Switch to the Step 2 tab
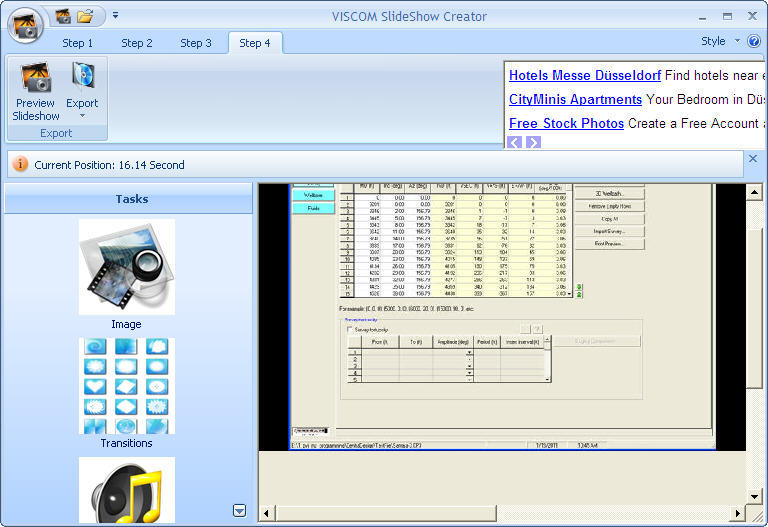Image resolution: width=768 pixels, height=527 pixels. 137,43
